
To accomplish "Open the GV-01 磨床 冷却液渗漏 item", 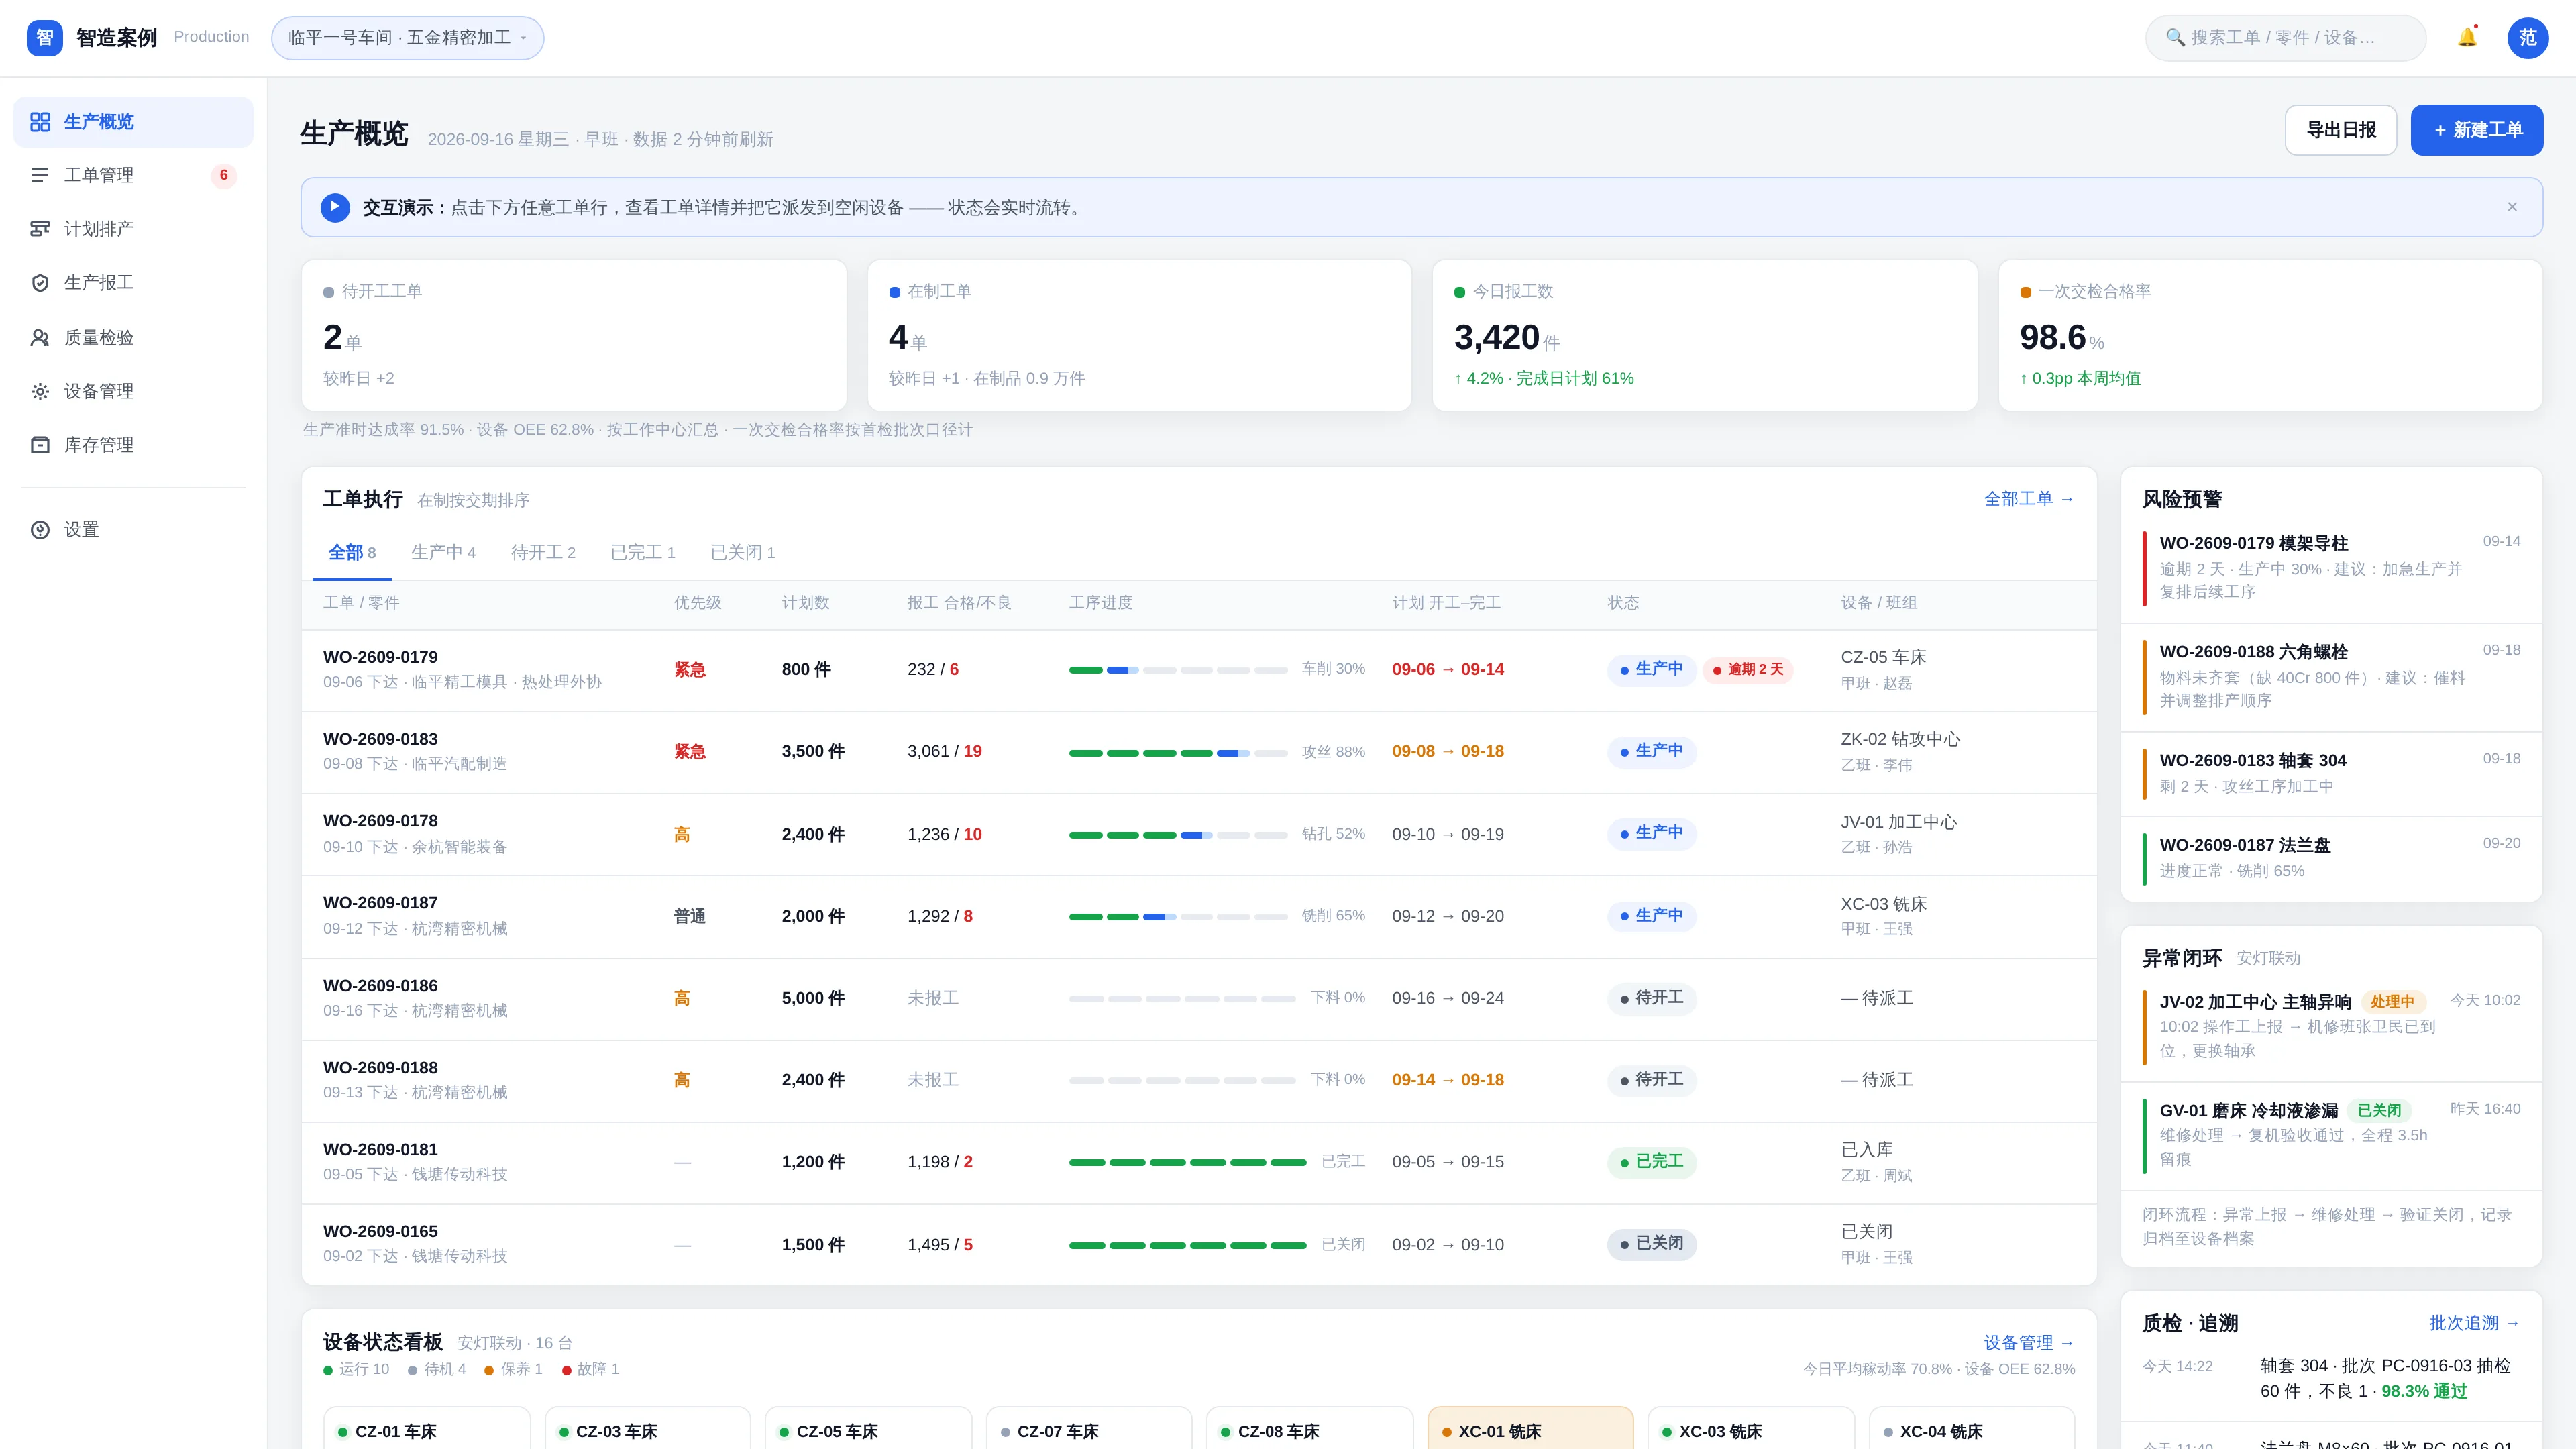I will coord(2331,1135).
